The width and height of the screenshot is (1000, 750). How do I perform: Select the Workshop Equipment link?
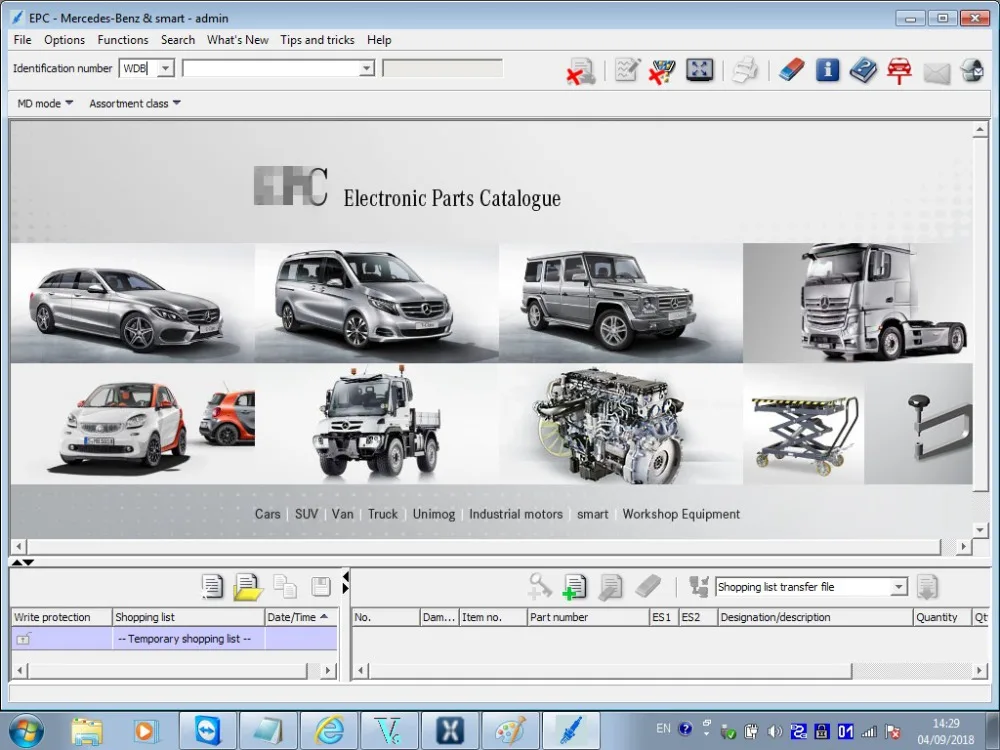point(681,514)
